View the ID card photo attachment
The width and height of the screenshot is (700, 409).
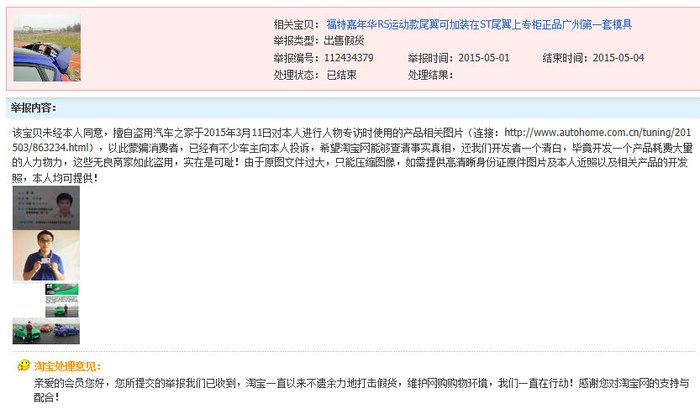pos(45,209)
